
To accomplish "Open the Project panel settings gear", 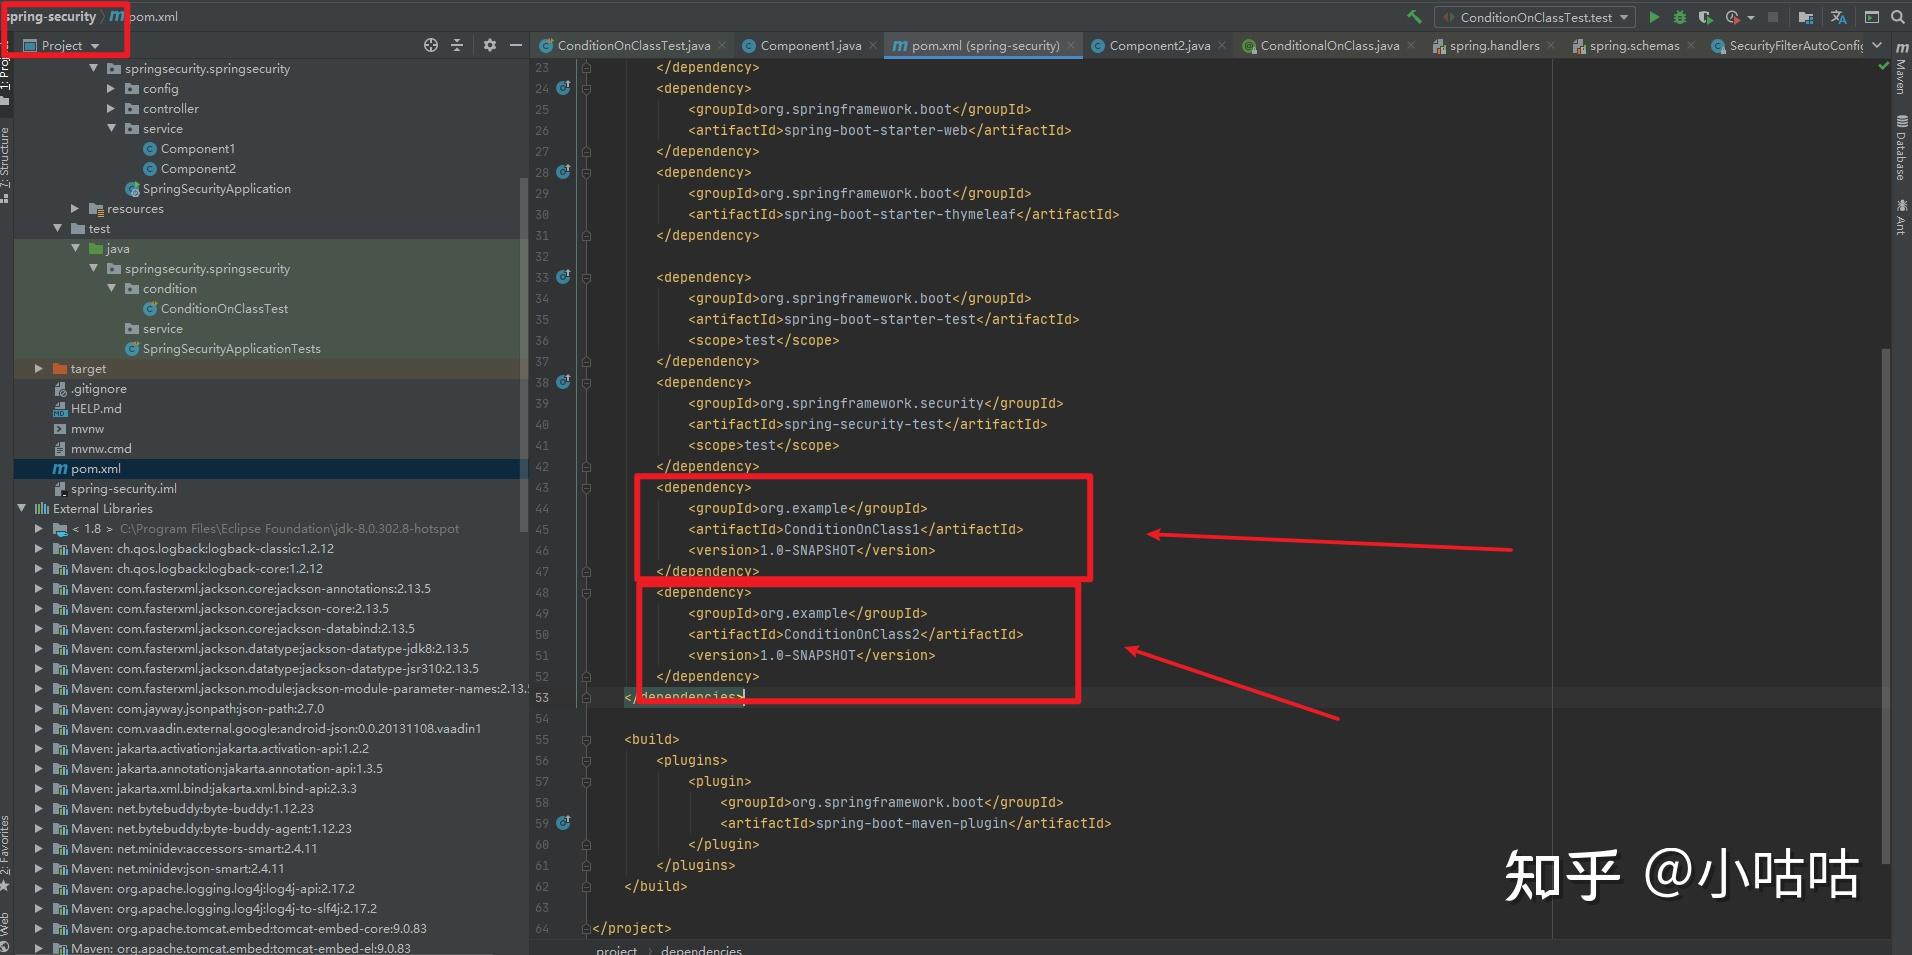I will coord(489,45).
